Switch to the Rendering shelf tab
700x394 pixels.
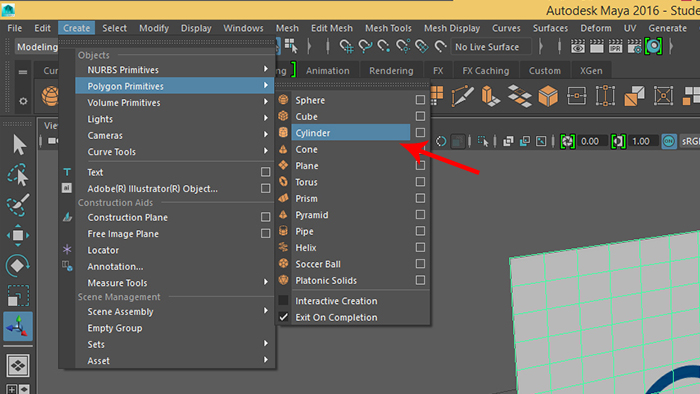(x=391, y=71)
